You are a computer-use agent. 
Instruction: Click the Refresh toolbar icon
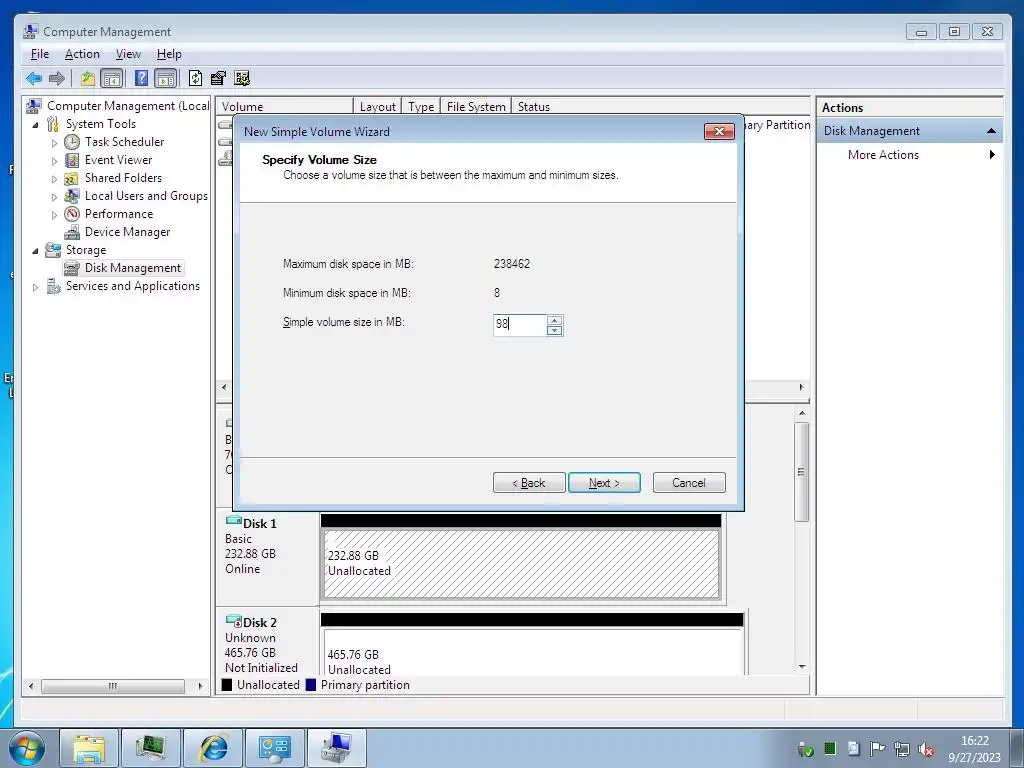coord(195,79)
